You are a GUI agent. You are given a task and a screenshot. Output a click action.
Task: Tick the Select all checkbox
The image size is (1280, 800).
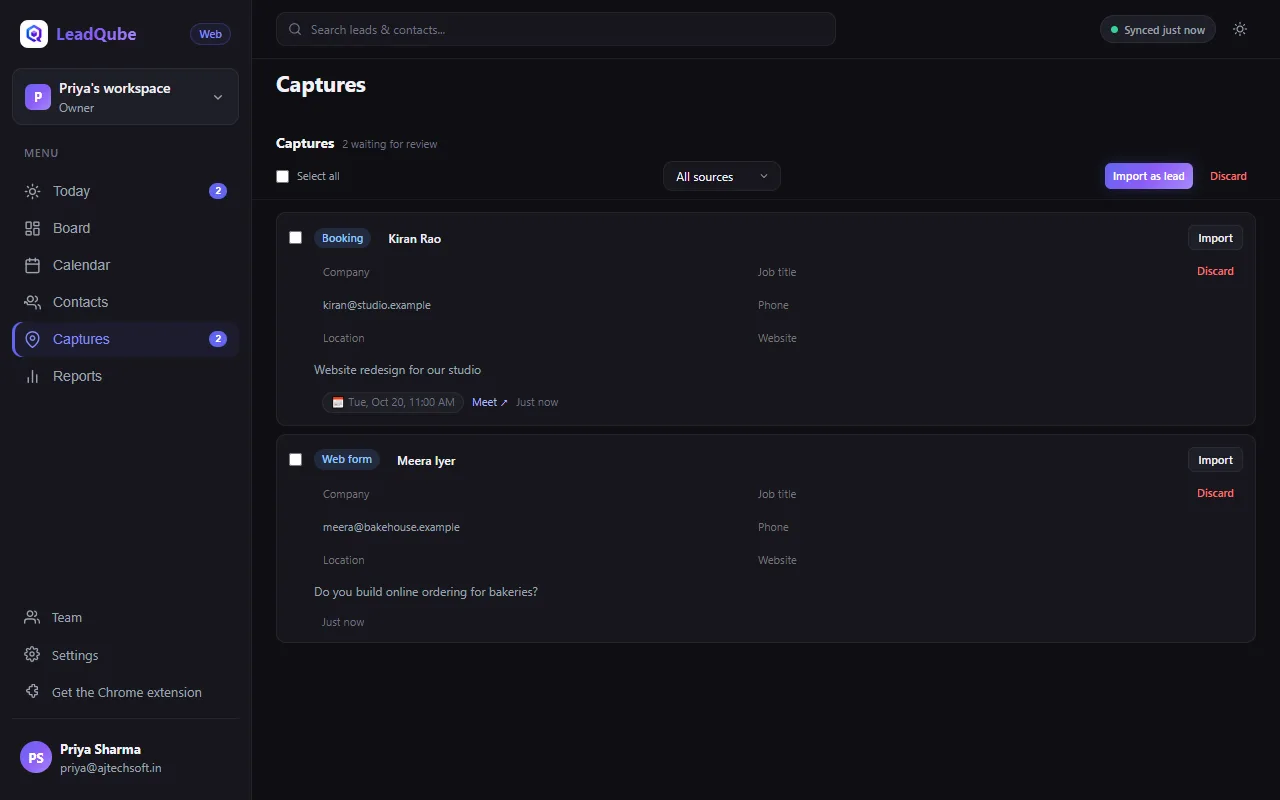(282, 176)
